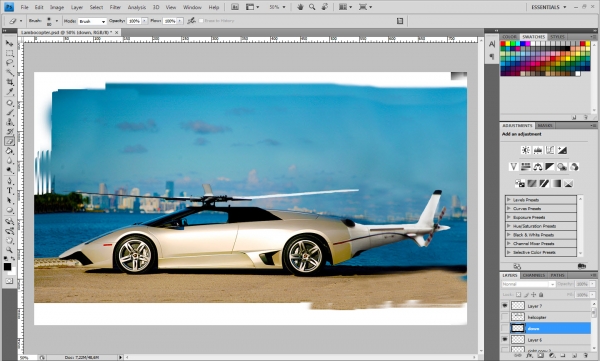Select the Hand tool in toolbox
Image resolution: width=600 pixels, height=361 pixels.
click(x=9, y=240)
